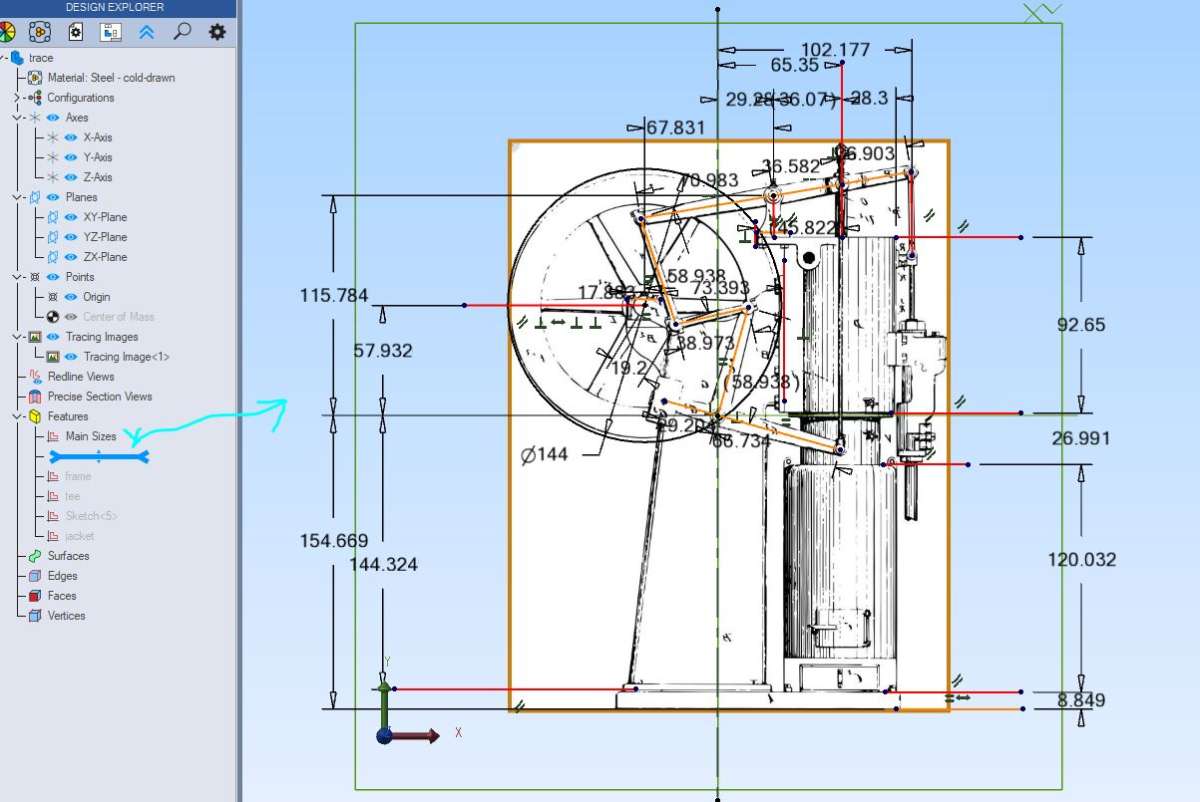Collapse the trace root node

point(3,58)
